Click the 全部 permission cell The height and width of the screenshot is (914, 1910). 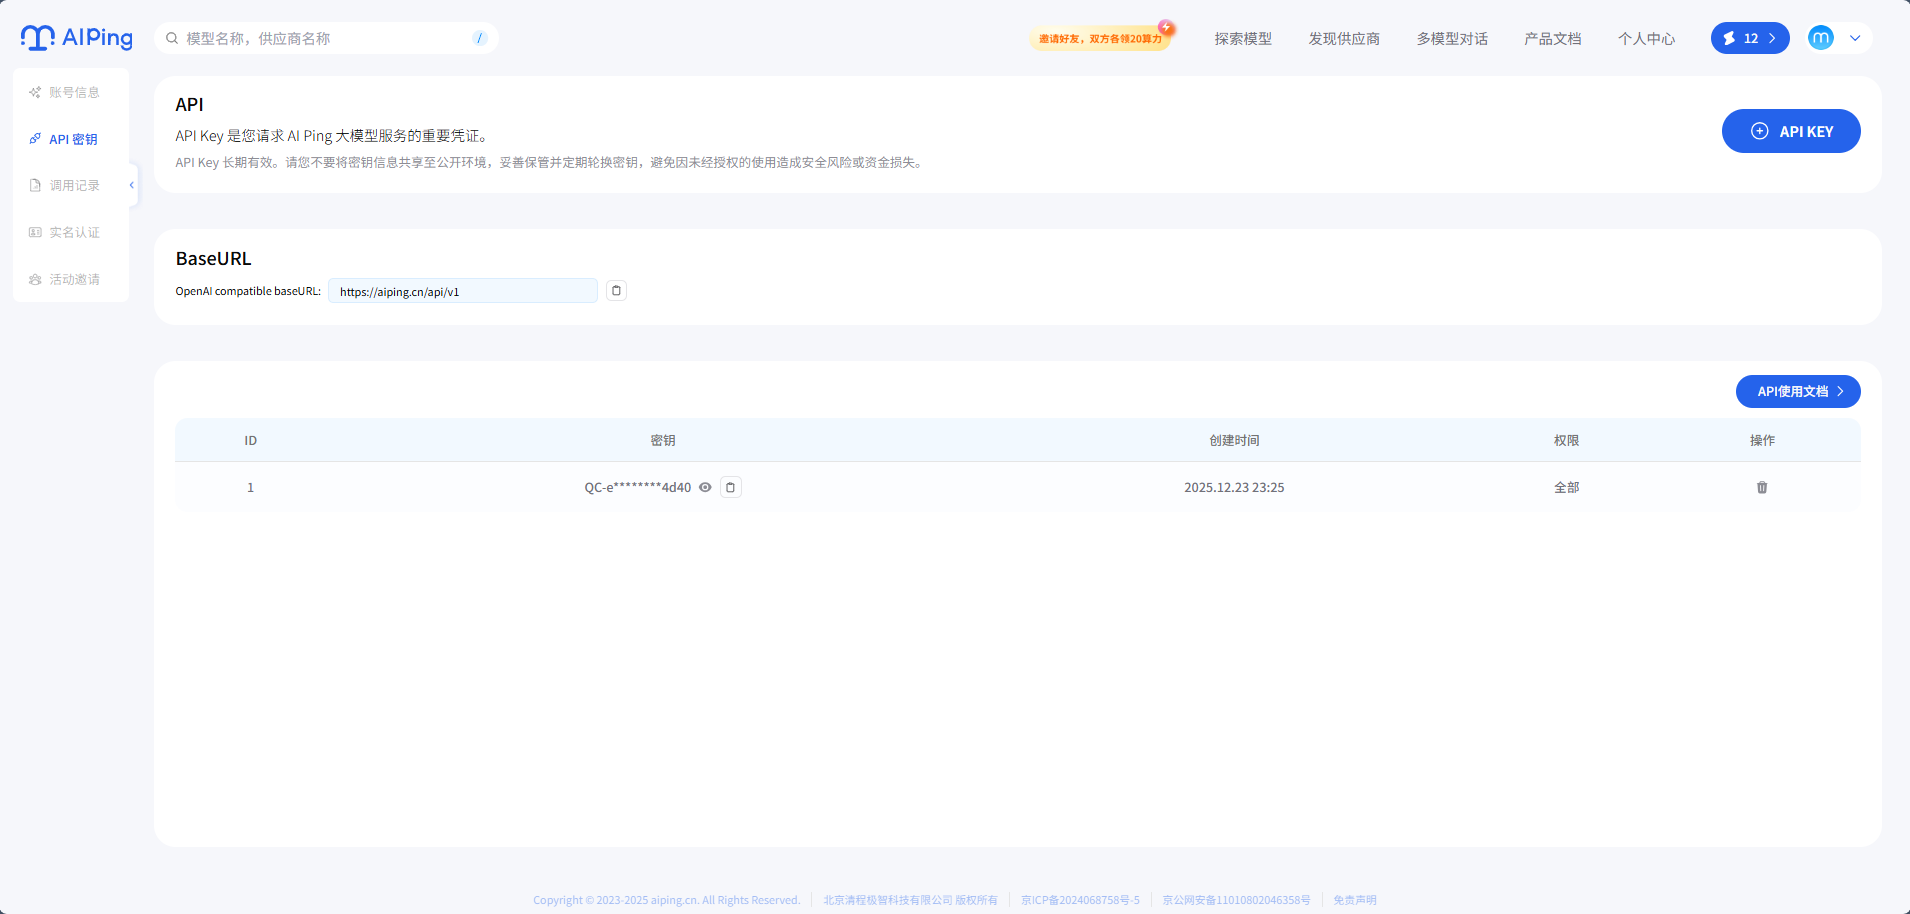(1567, 487)
